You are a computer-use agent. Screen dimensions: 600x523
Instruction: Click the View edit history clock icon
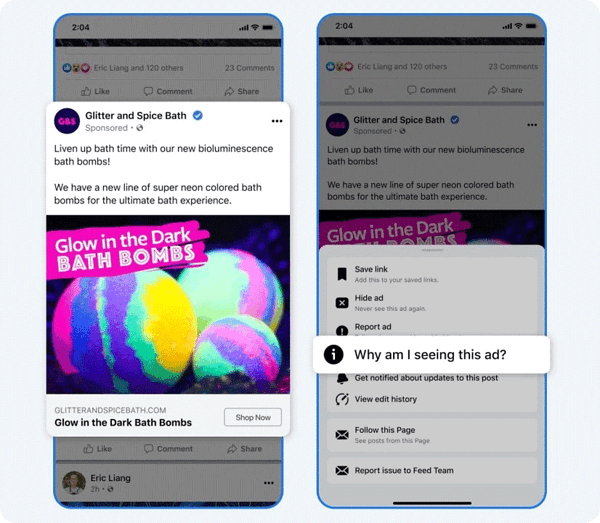[x=342, y=399]
